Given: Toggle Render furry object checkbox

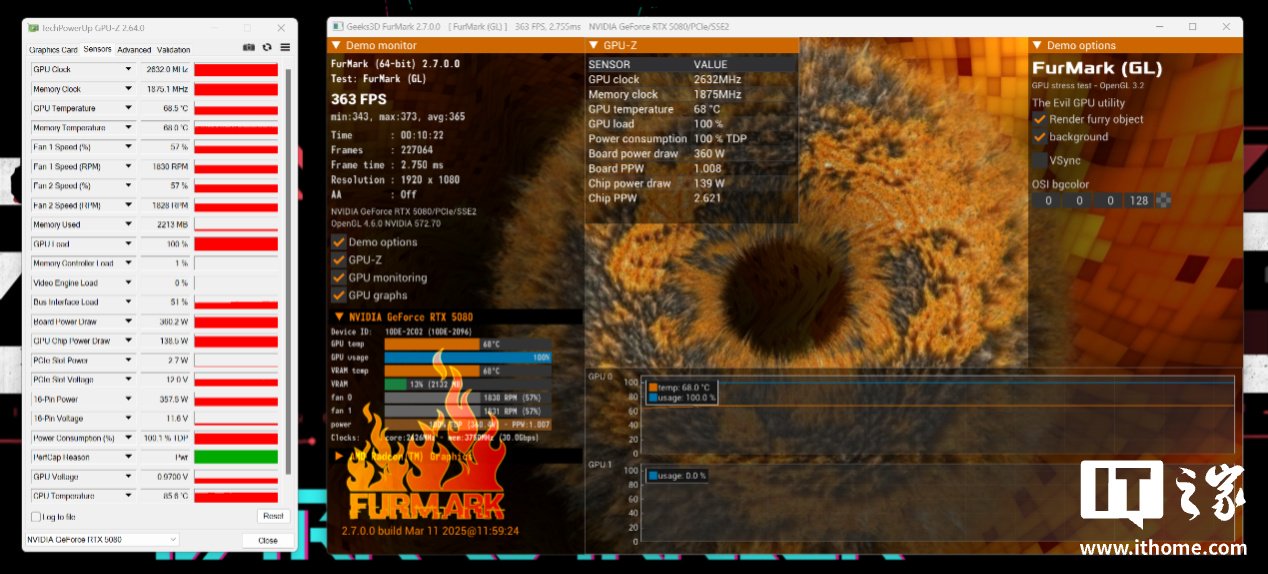Looking at the screenshot, I should (1040, 119).
